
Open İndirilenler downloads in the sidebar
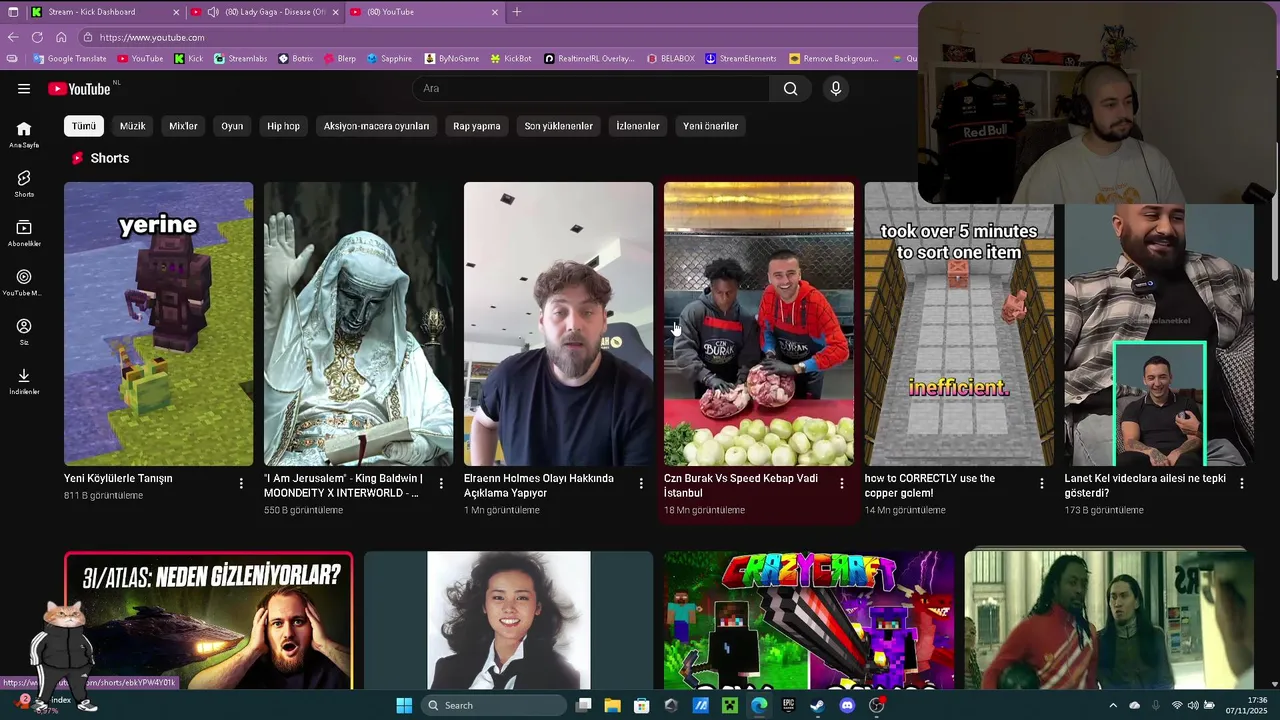click(x=24, y=381)
